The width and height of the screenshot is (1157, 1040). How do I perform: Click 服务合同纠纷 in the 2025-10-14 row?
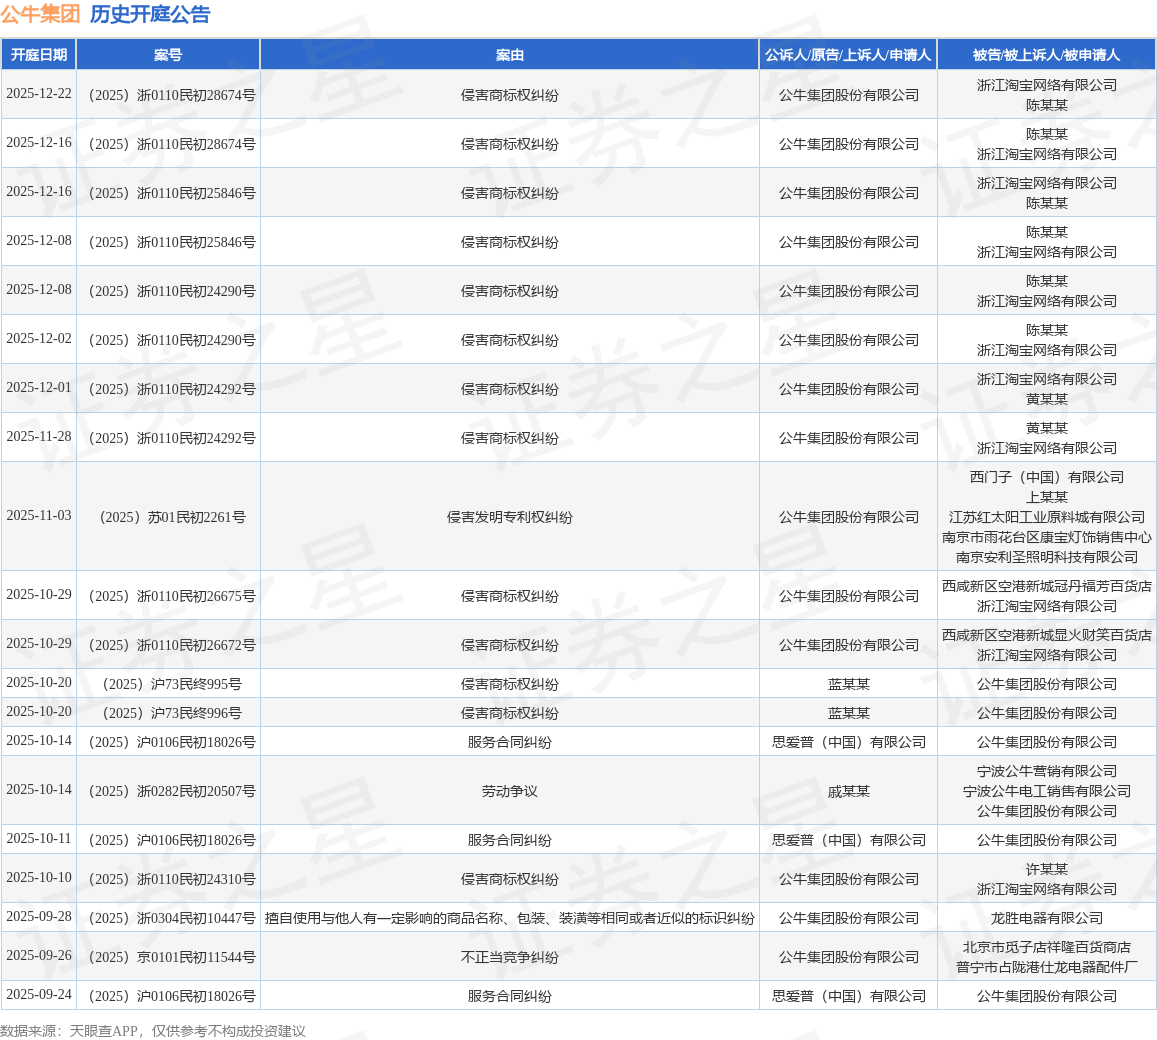pos(510,743)
